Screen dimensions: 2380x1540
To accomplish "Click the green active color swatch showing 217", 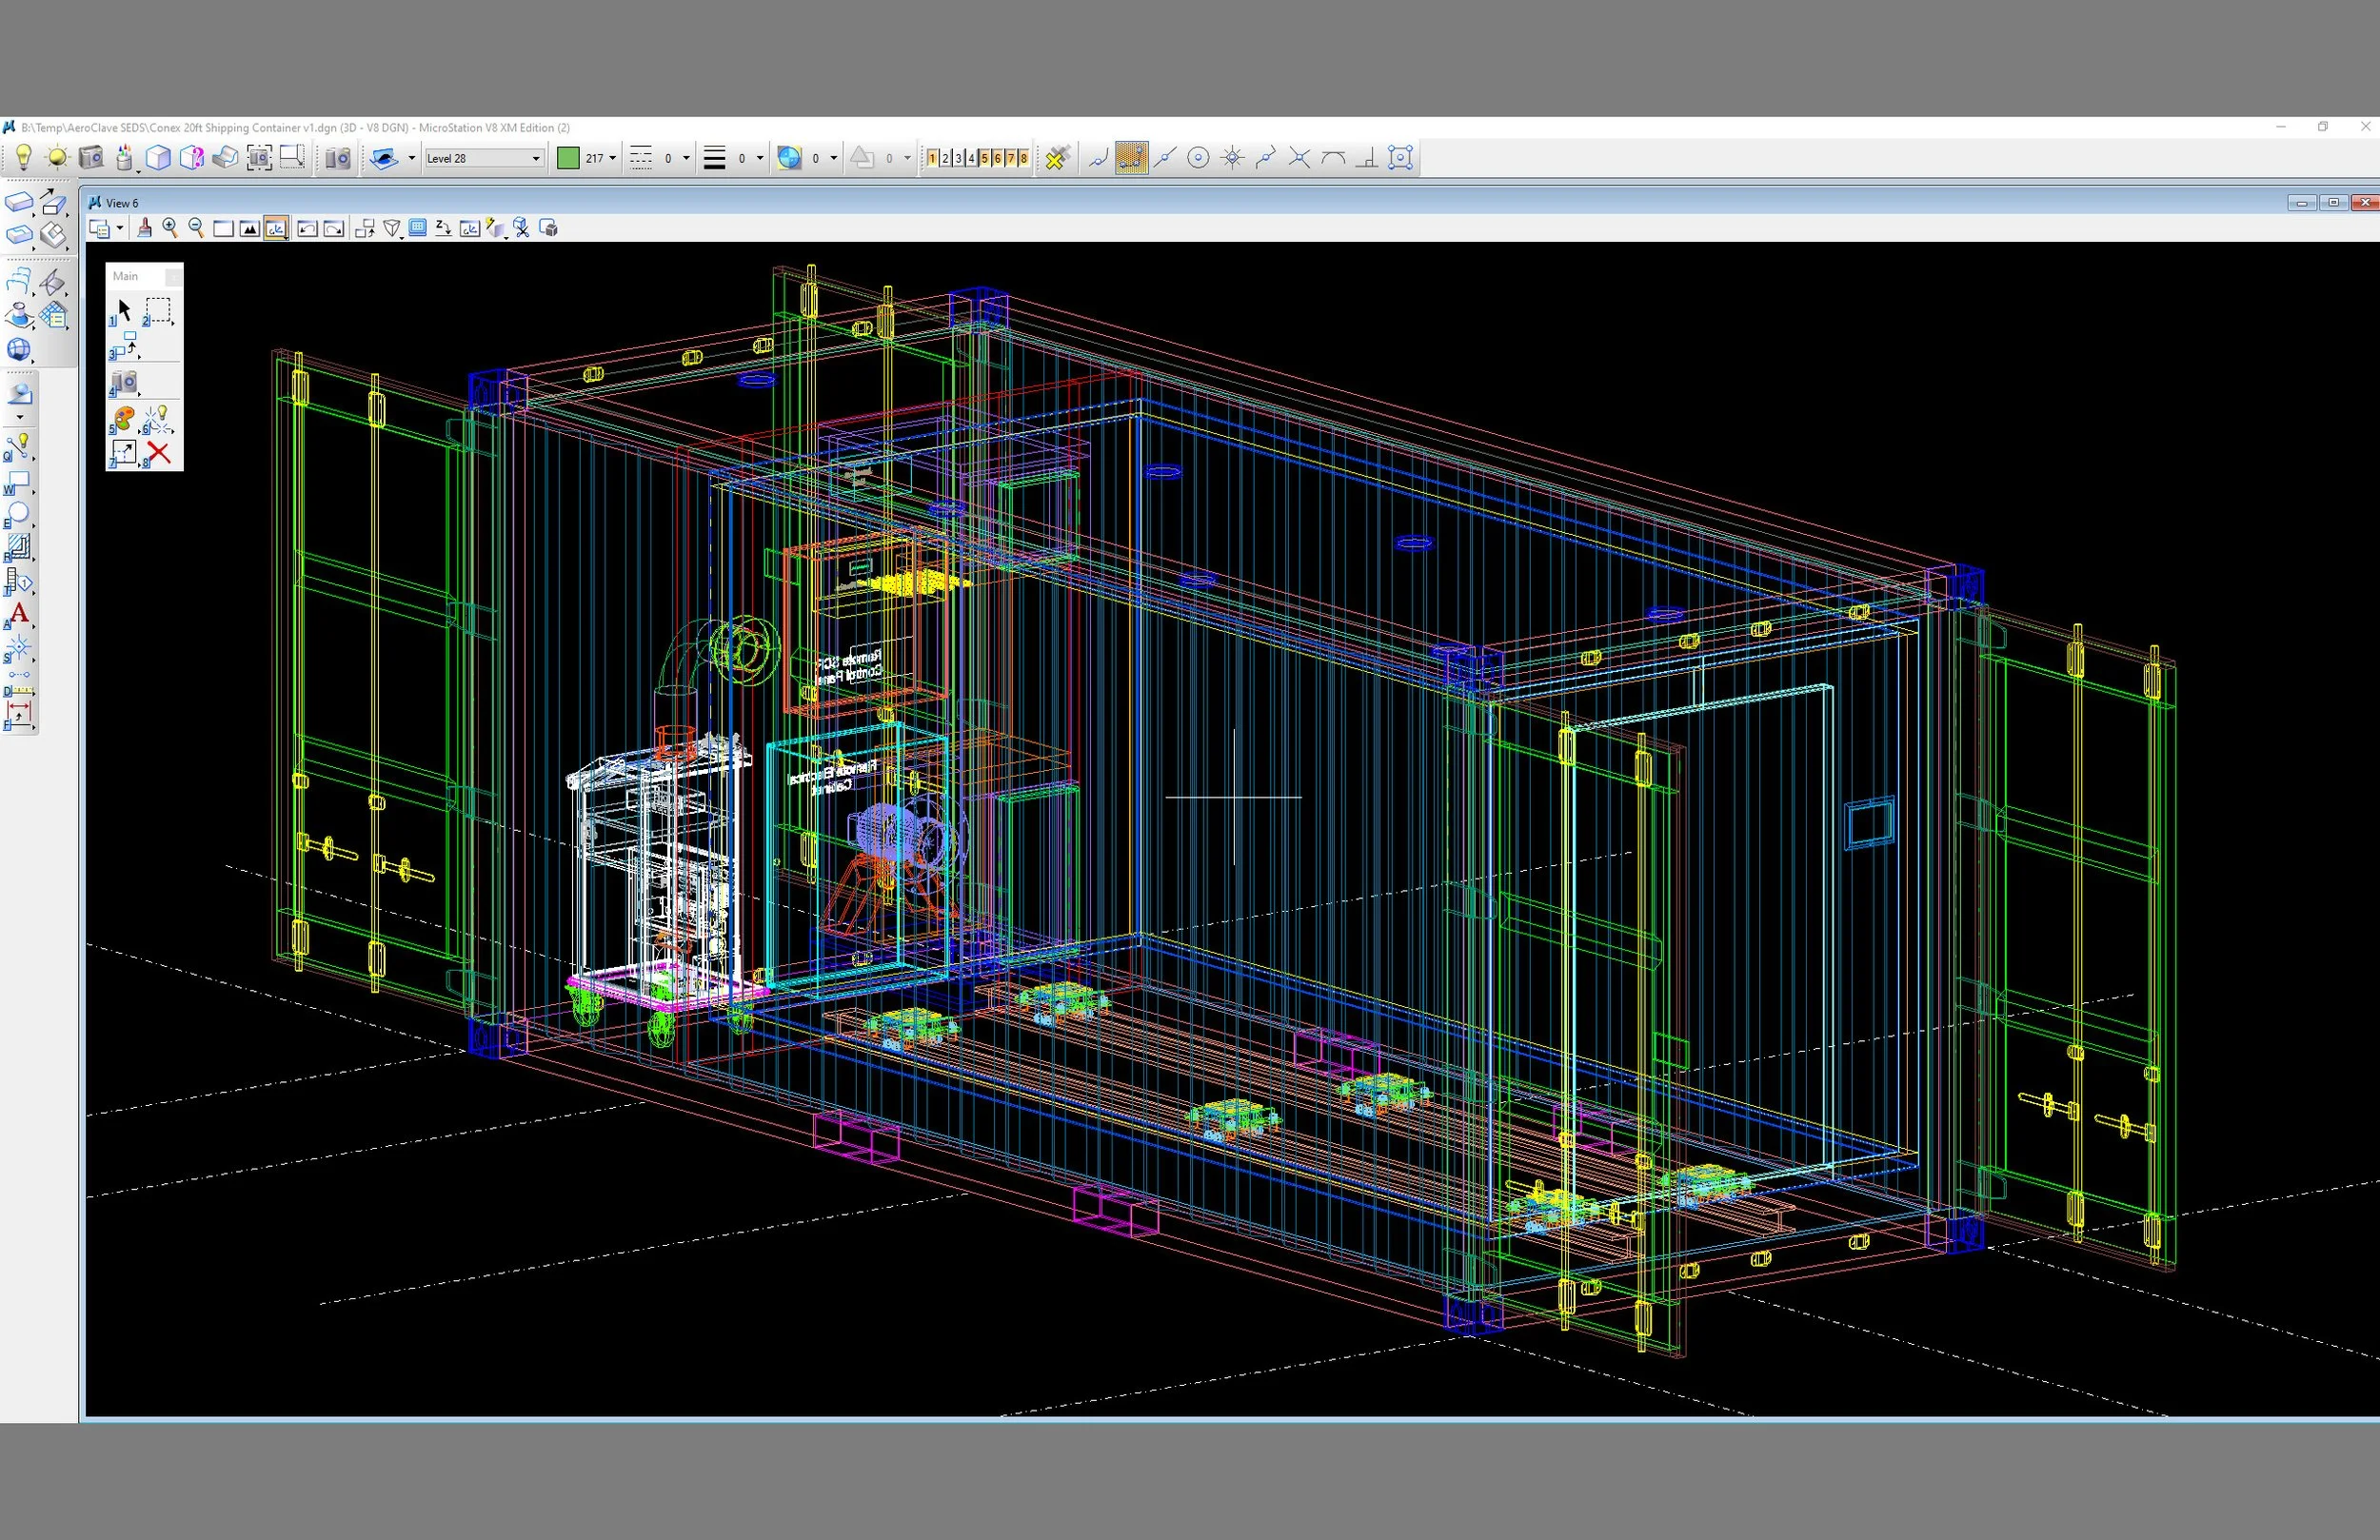I will coord(568,158).
